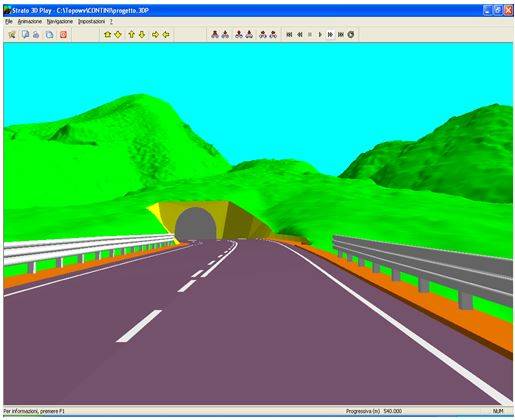This screenshot has height=420, width=515.
Task: Click the yellow right arrow navigation icon
Action: tap(155, 34)
